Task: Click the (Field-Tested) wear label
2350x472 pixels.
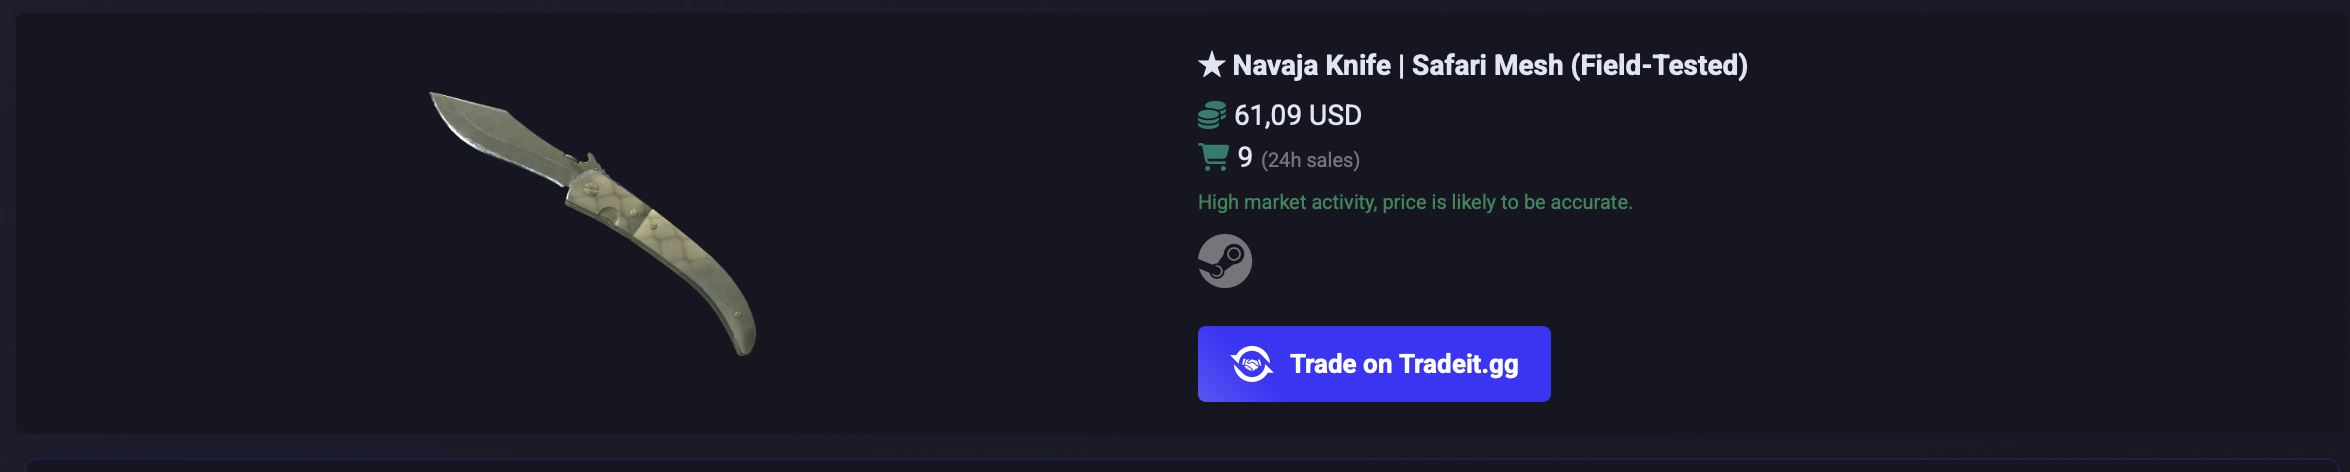Action: pyautogui.click(x=1659, y=65)
